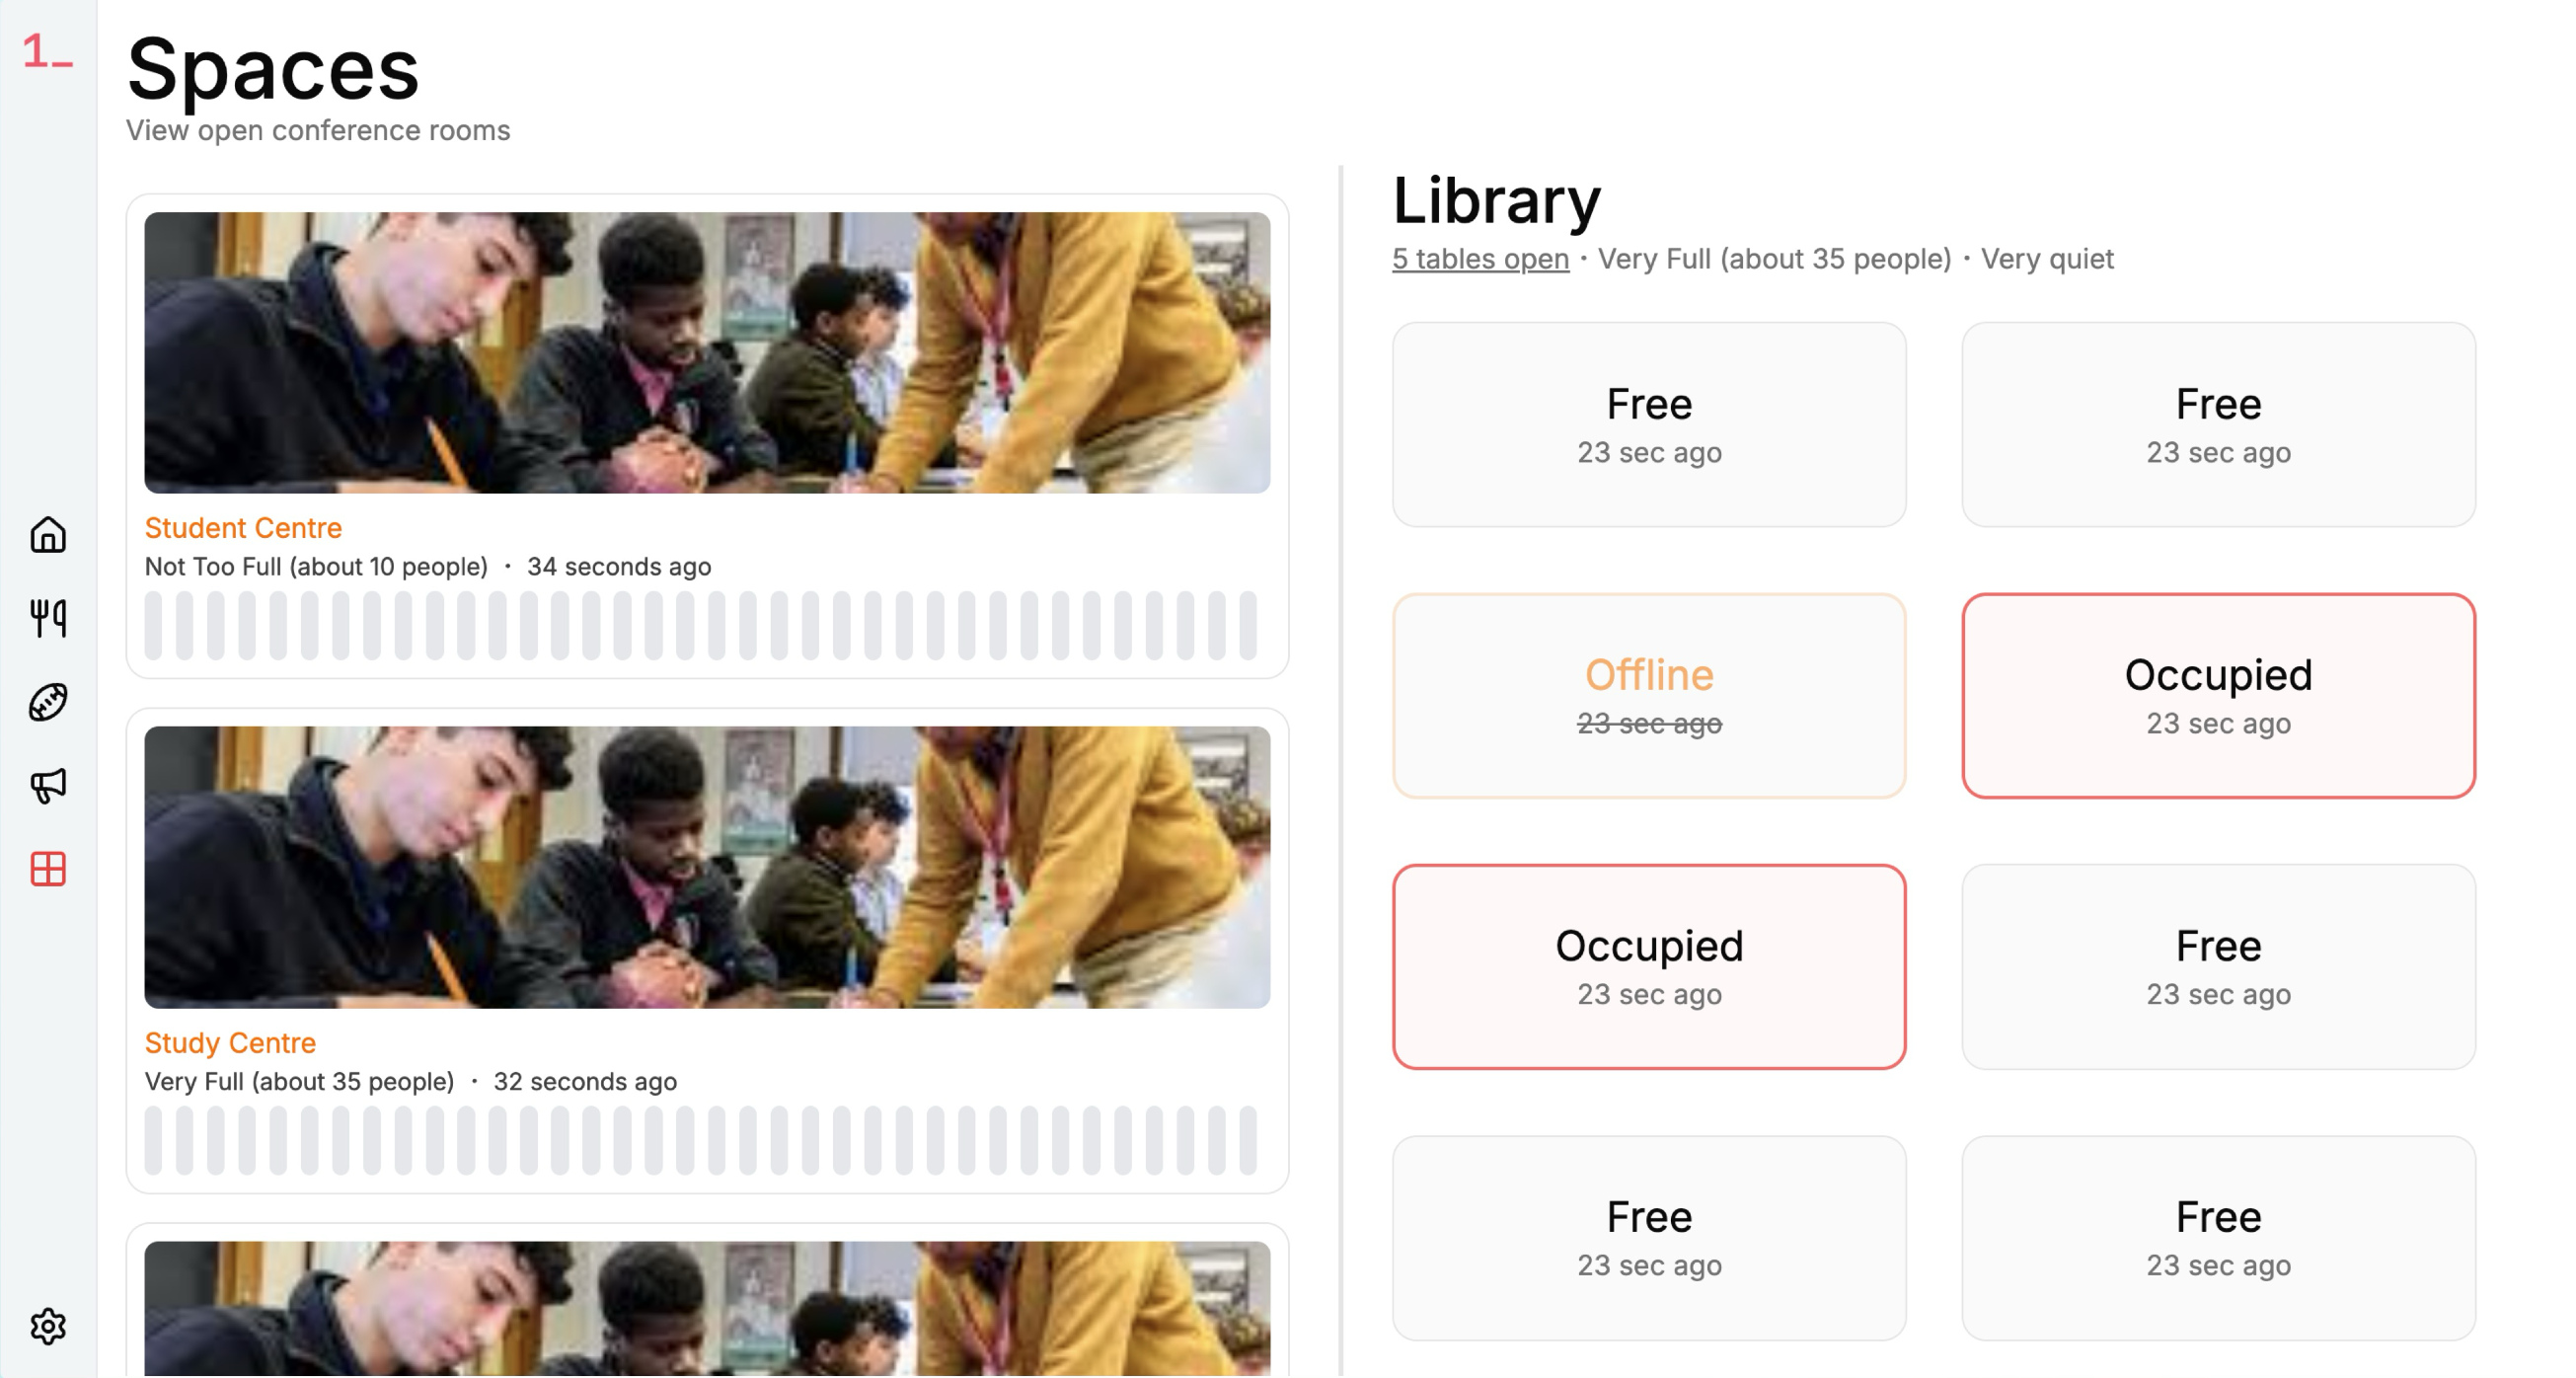Open the sports football icon
Image resolution: width=2576 pixels, height=1378 pixels.
tap(48, 702)
